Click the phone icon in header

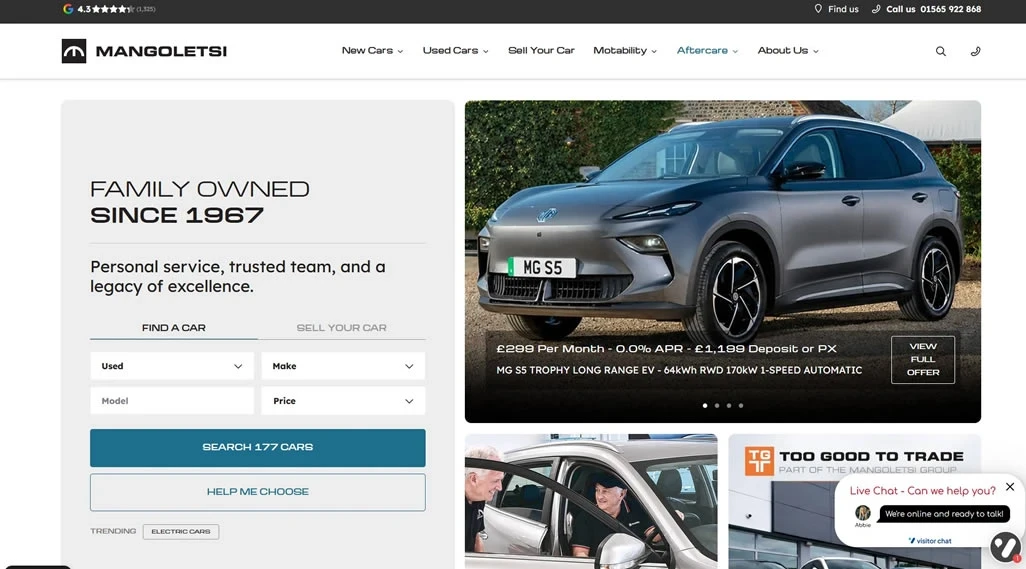[x=975, y=51]
